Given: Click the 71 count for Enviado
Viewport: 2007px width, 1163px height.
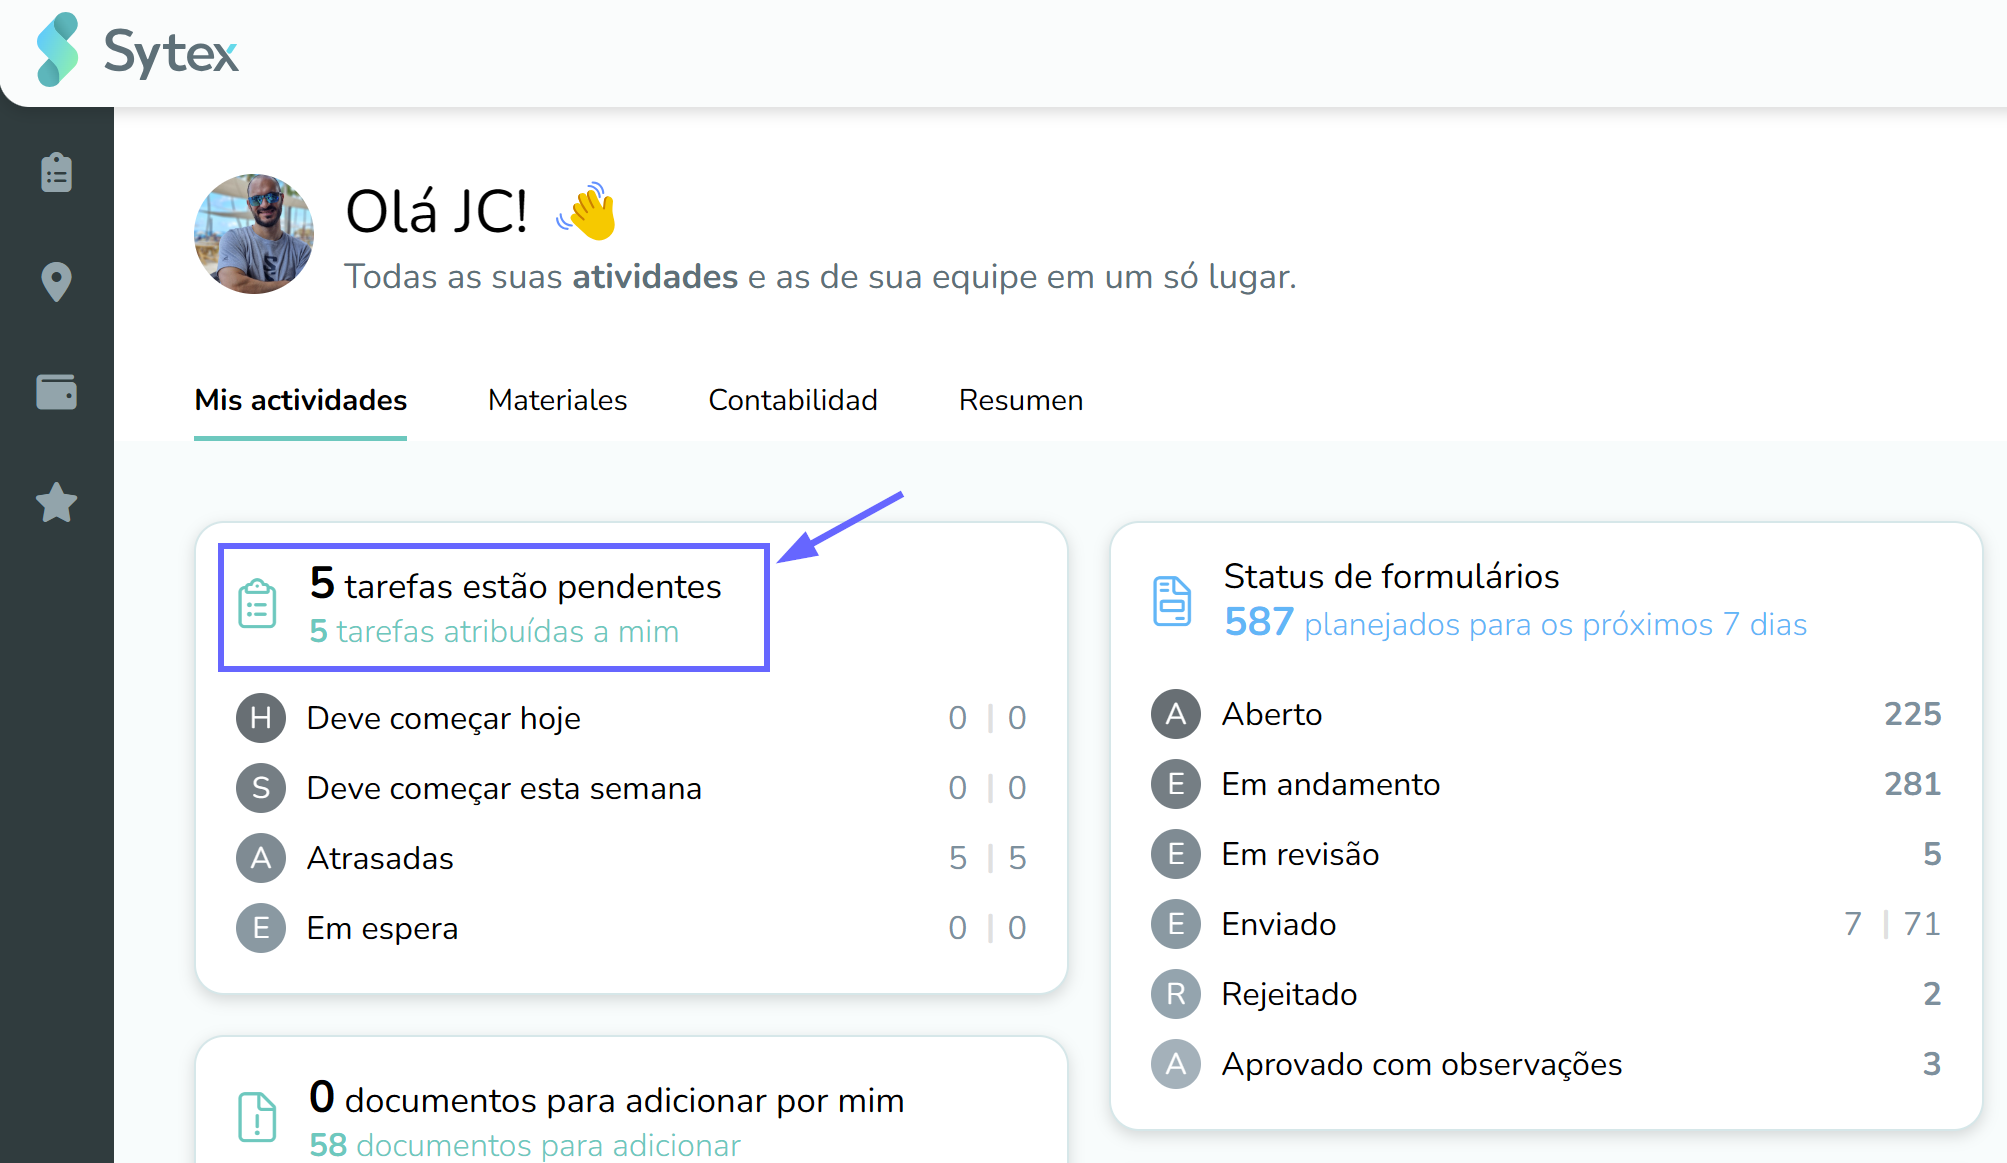Looking at the screenshot, I should coord(1922,924).
